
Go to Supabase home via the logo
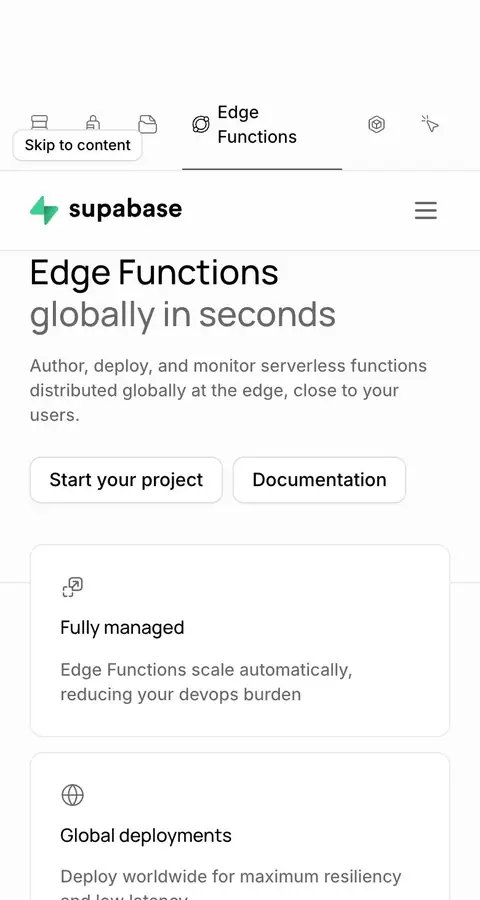point(106,210)
